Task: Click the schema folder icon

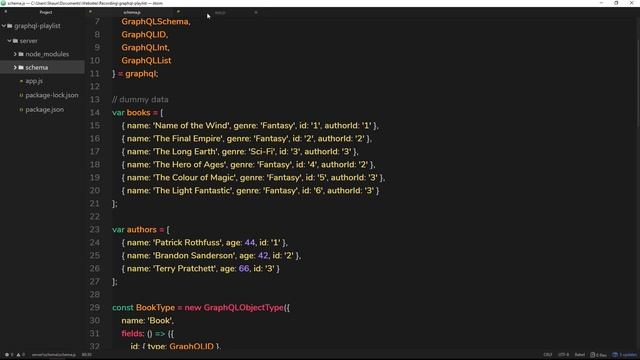Action: 21,67
